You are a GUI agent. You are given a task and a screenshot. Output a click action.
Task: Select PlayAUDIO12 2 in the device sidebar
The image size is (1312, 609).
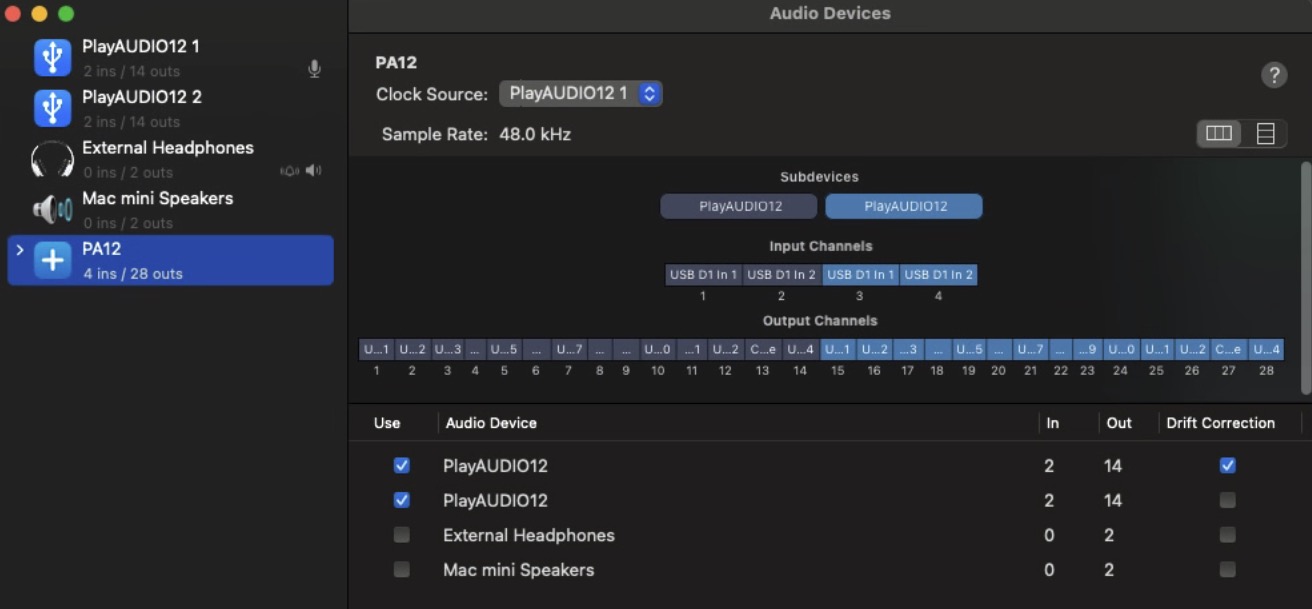point(170,108)
